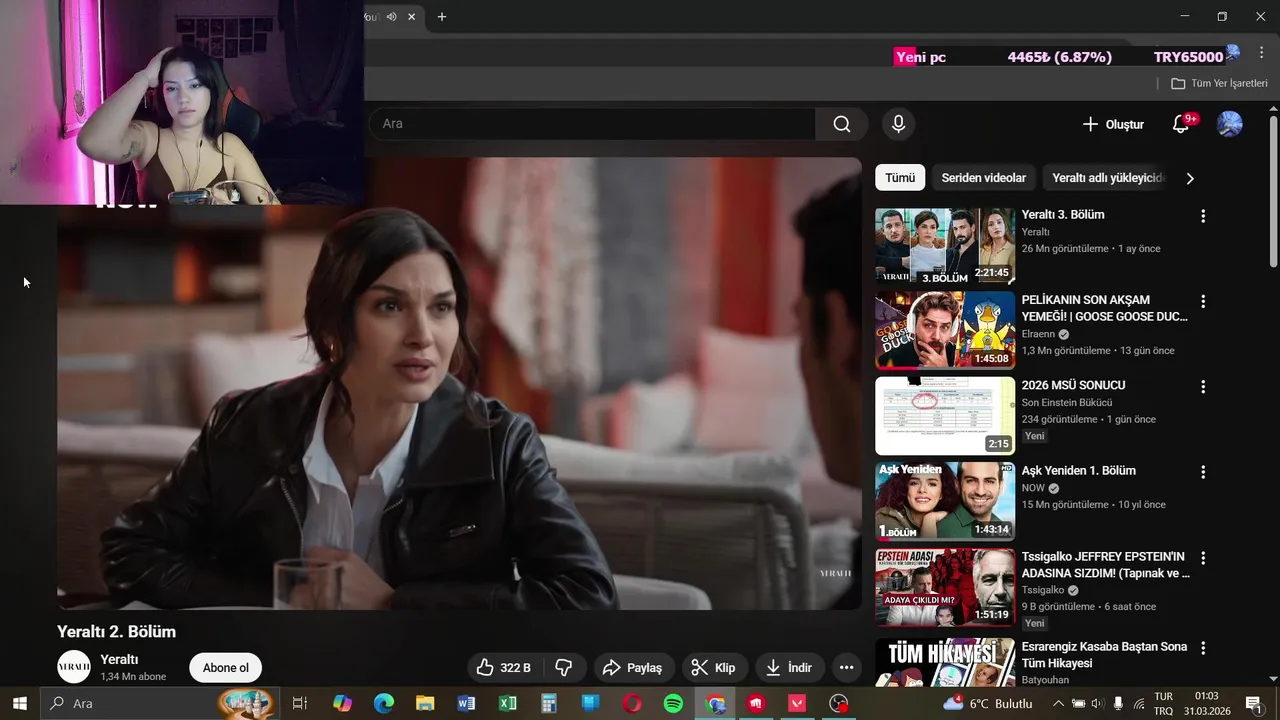The width and height of the screenshot is (1280, 720).
Task: Switch the TUR TRQ keyboard language
Action: click(1164, 704)
